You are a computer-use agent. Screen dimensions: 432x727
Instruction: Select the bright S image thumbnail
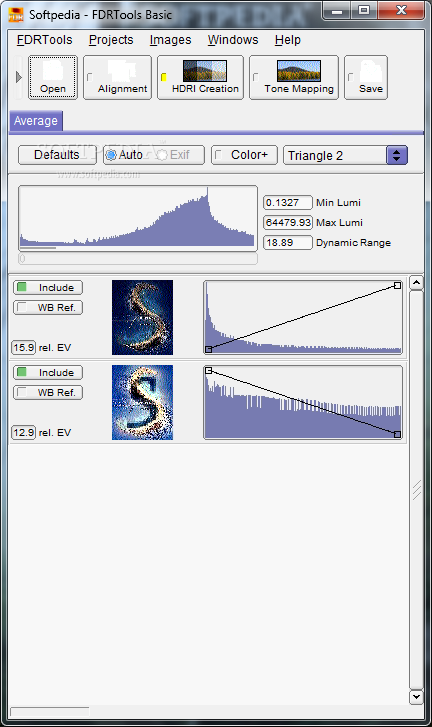pos(142,402)
